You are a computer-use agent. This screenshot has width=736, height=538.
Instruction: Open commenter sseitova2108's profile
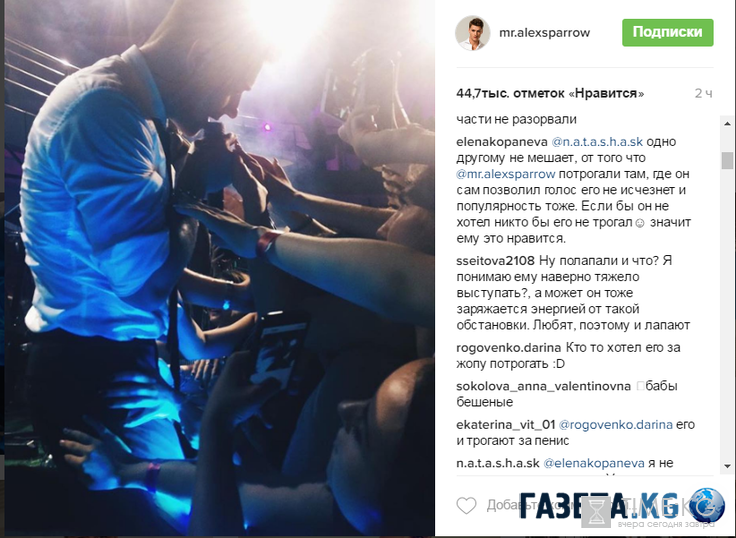coord(495,261)
